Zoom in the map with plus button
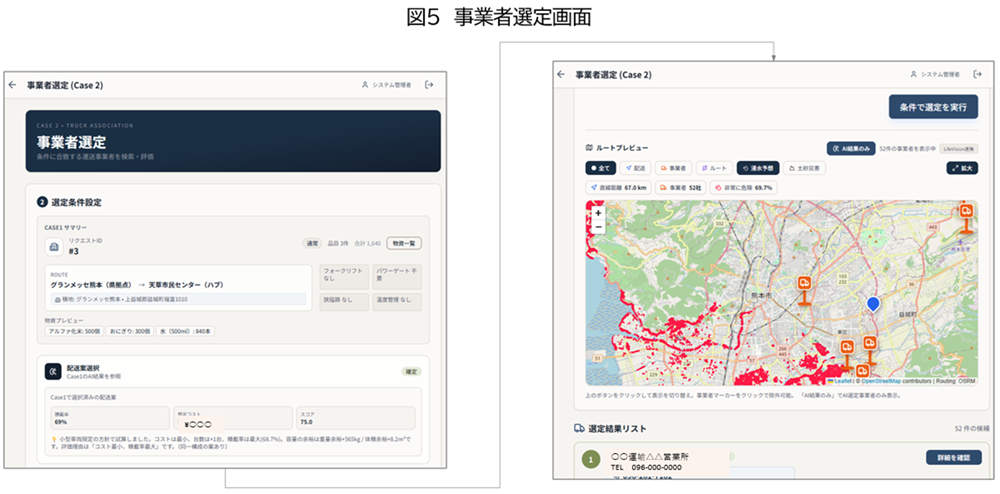Viewport: 1000px width, 494px height. tap(598, 213)
